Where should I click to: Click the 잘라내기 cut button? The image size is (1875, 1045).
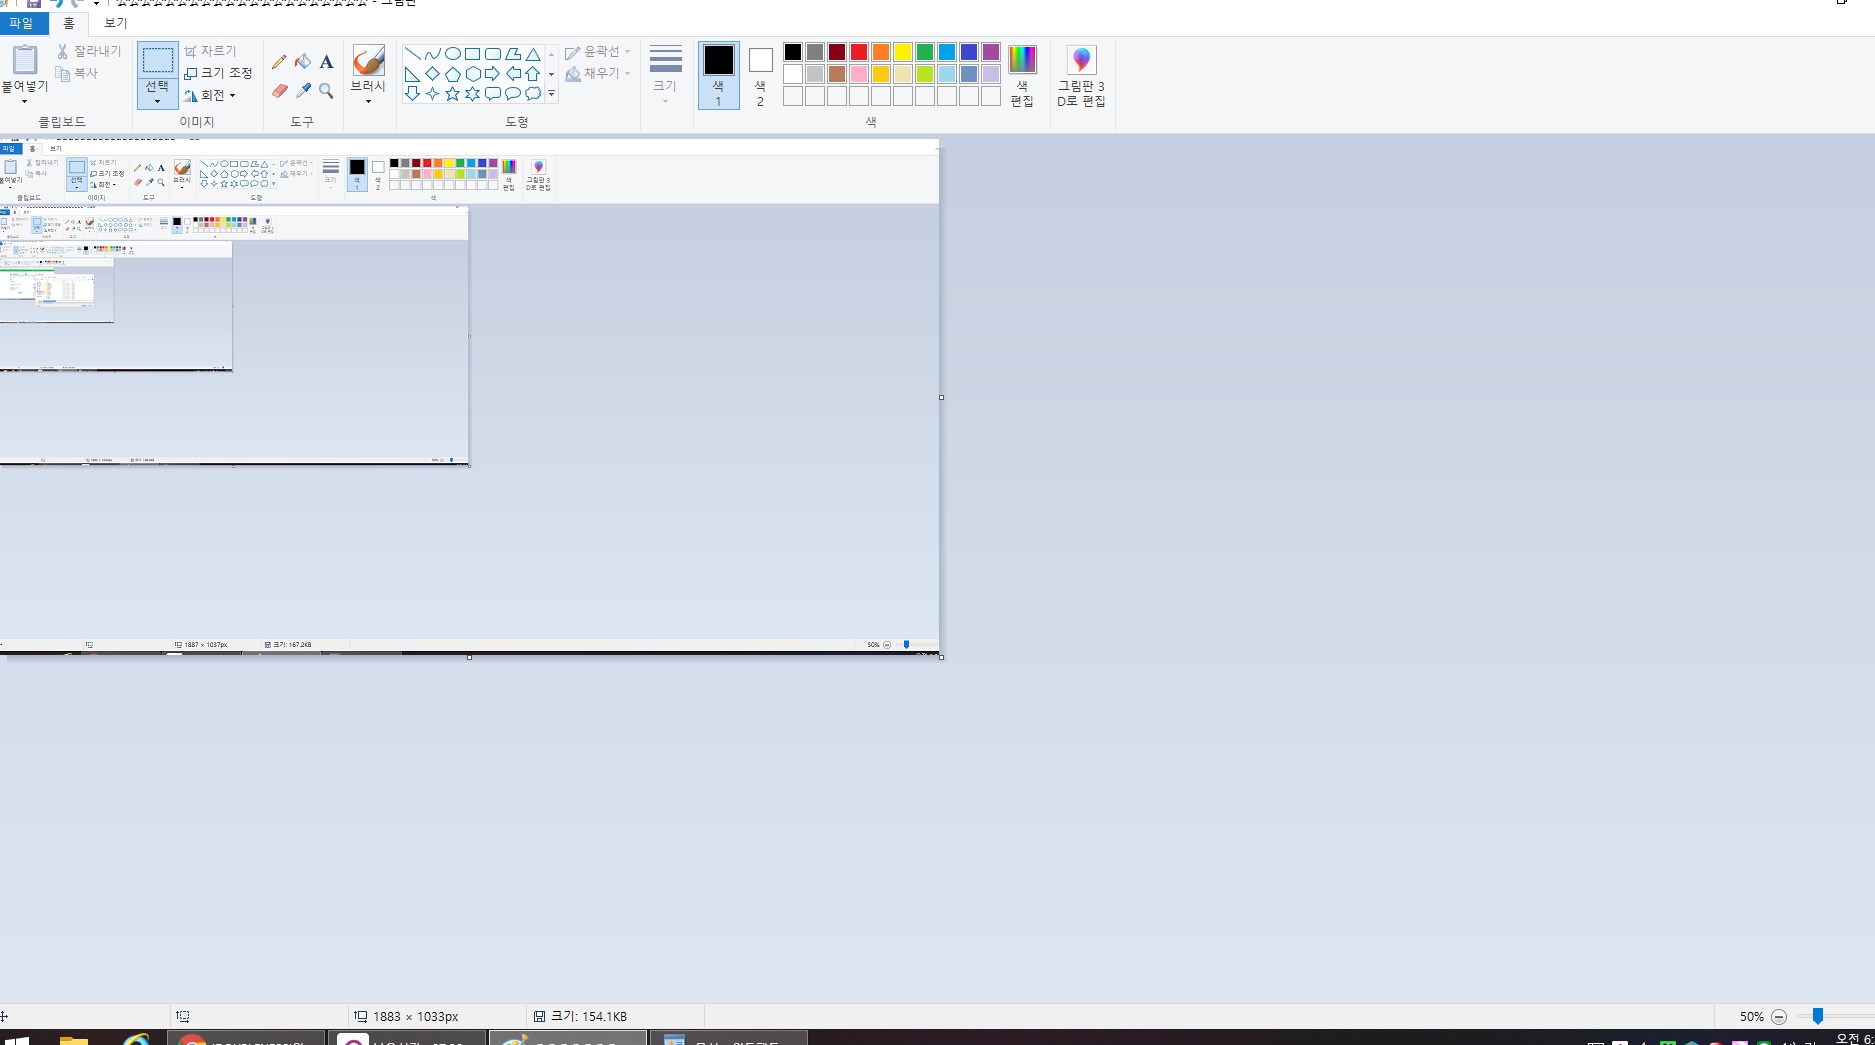pos(89,51)
